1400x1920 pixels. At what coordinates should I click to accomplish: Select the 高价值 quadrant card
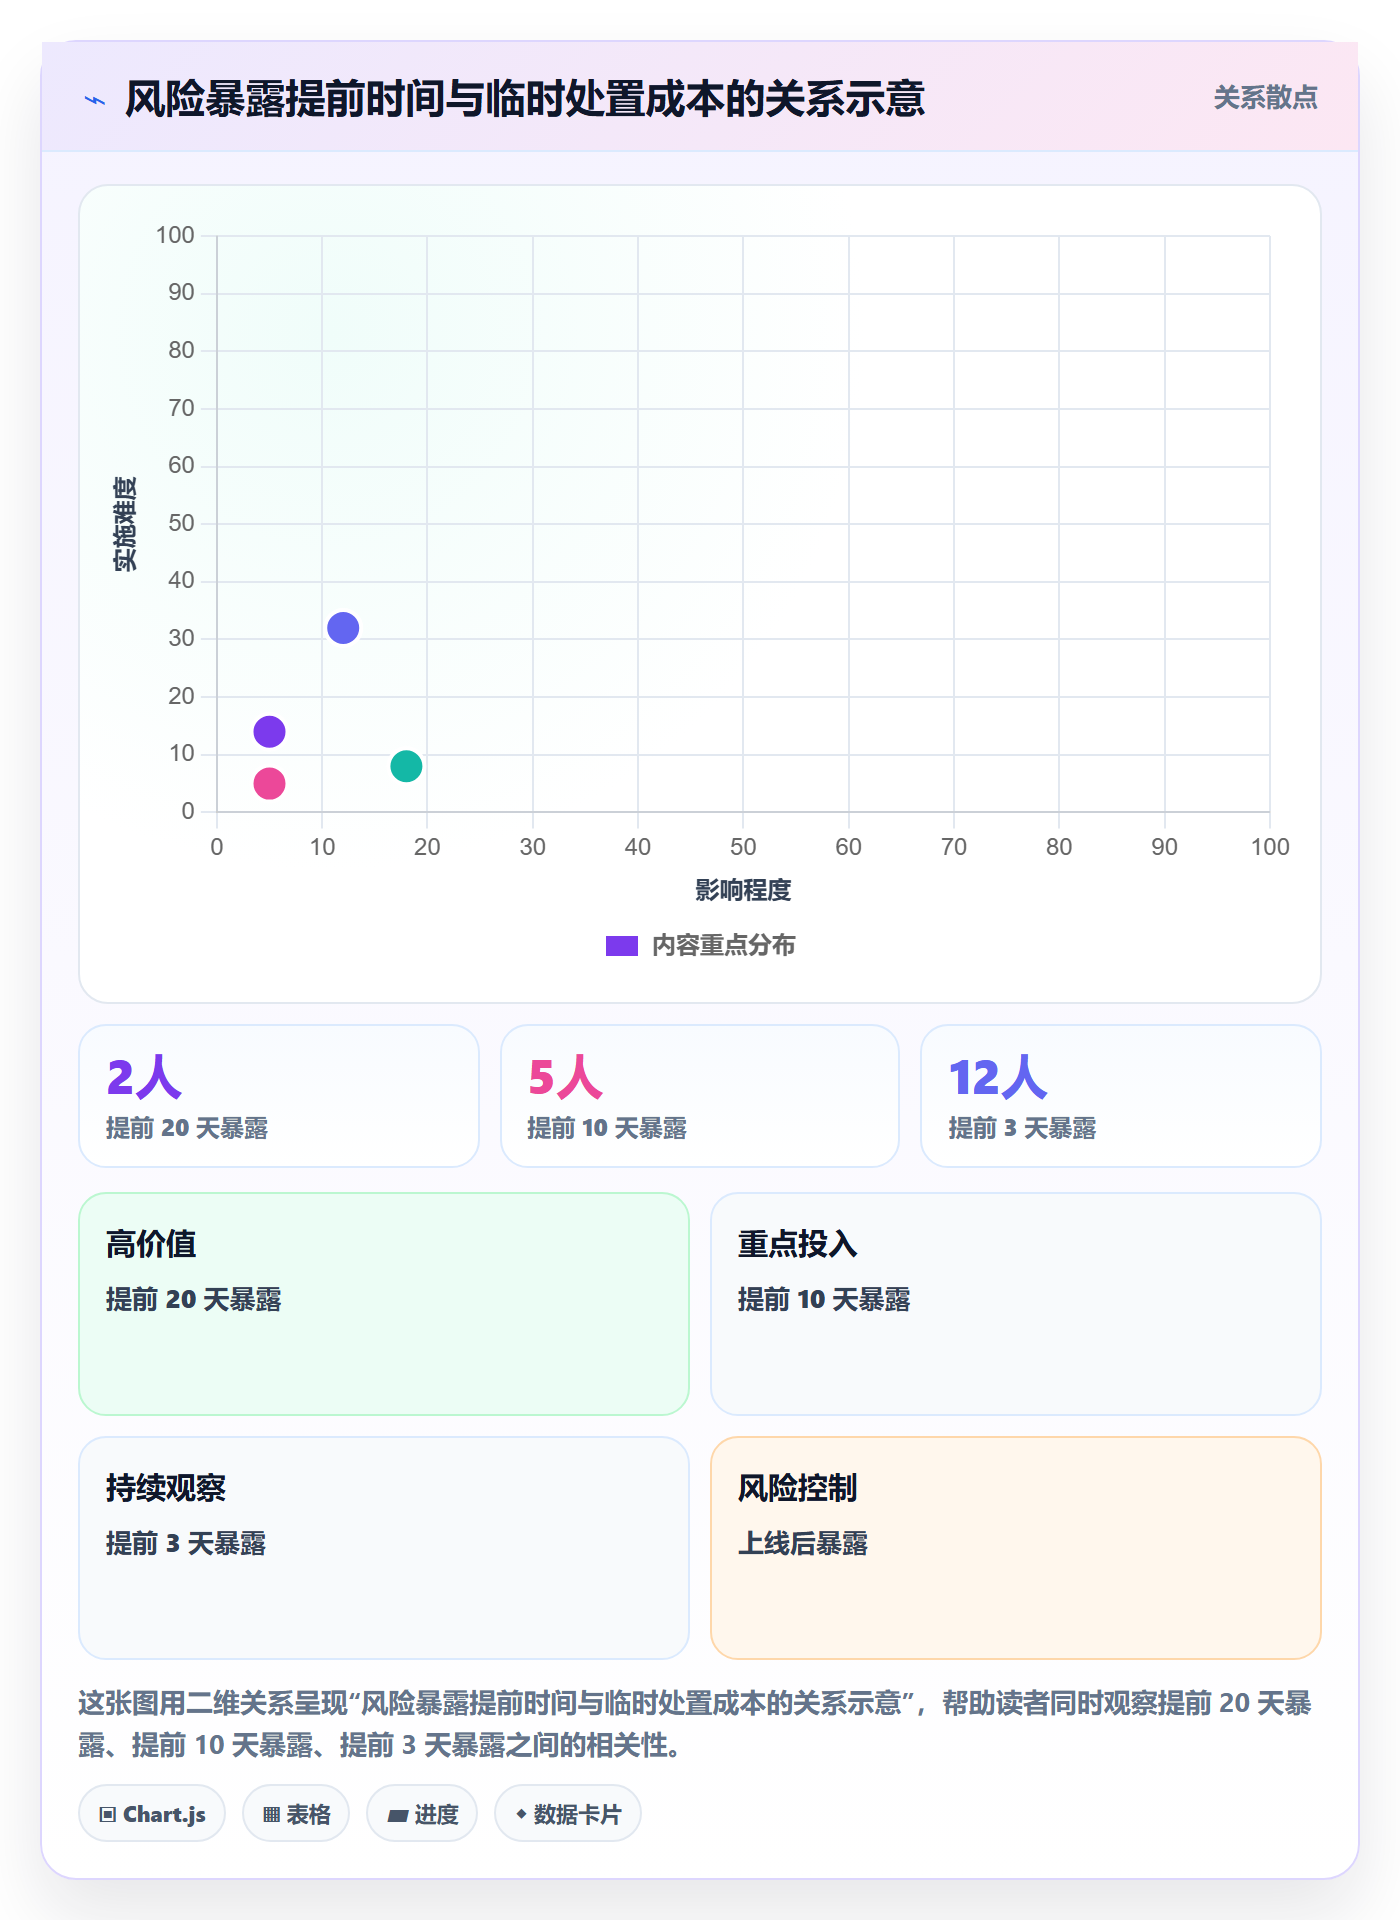(x=384, y=1304)
